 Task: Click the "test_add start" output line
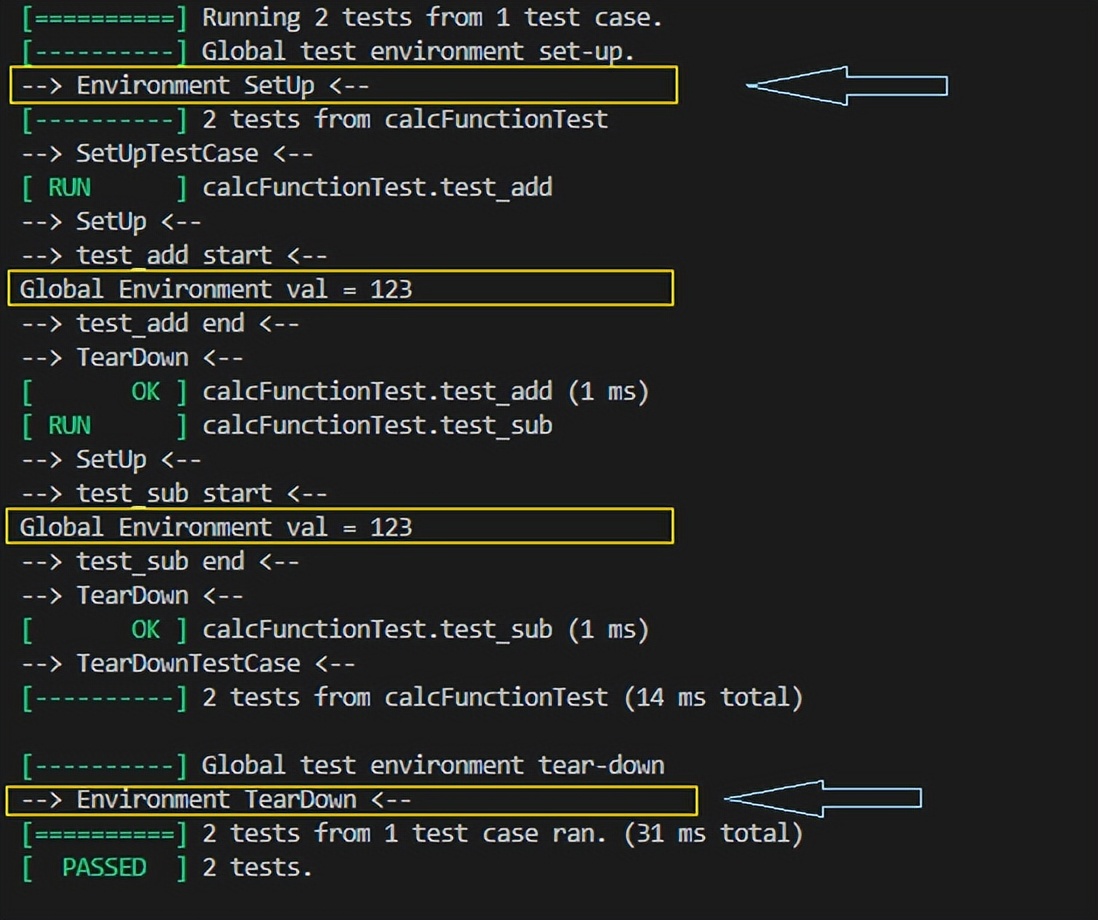[174, 256]
